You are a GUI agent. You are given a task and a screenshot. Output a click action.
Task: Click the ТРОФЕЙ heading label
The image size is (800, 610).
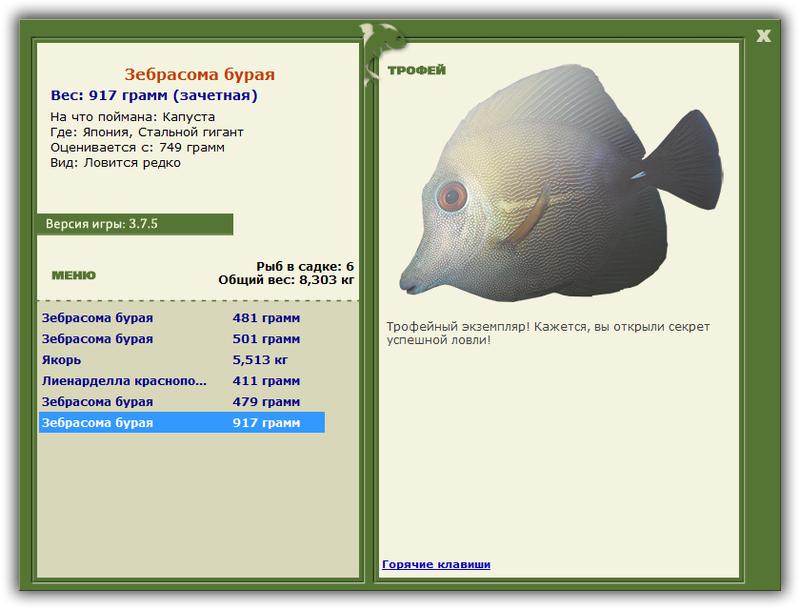pyautogui.click(x=416, y=70)
